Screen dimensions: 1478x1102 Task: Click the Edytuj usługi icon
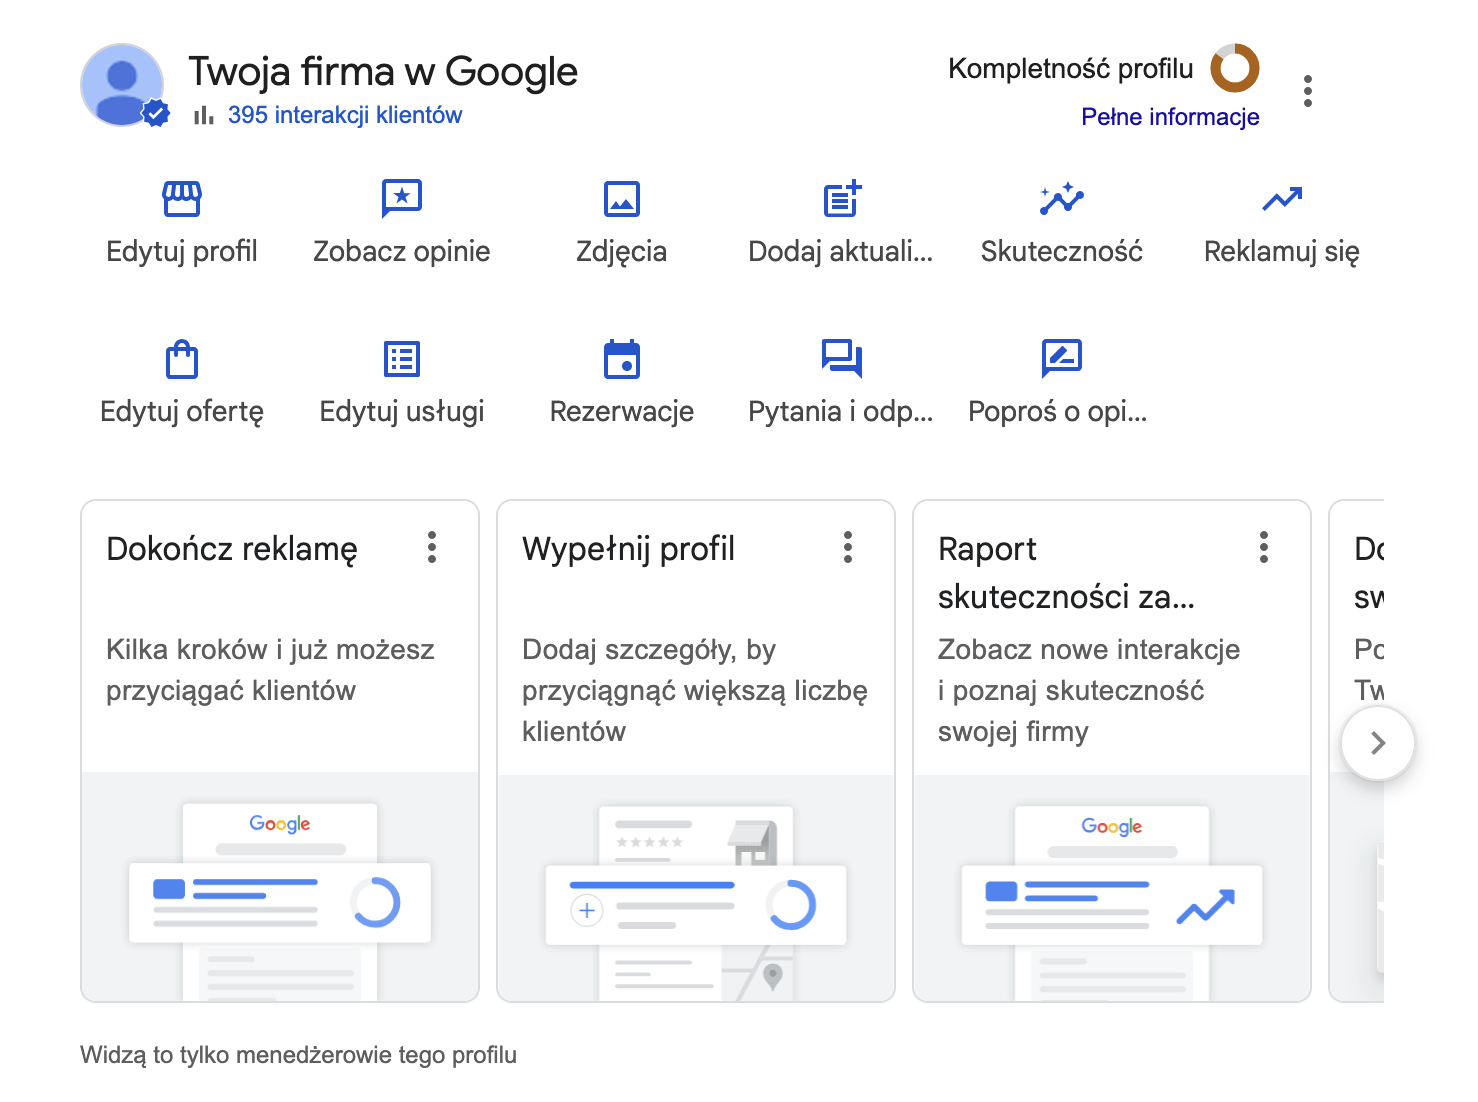[x=401, y=358]
